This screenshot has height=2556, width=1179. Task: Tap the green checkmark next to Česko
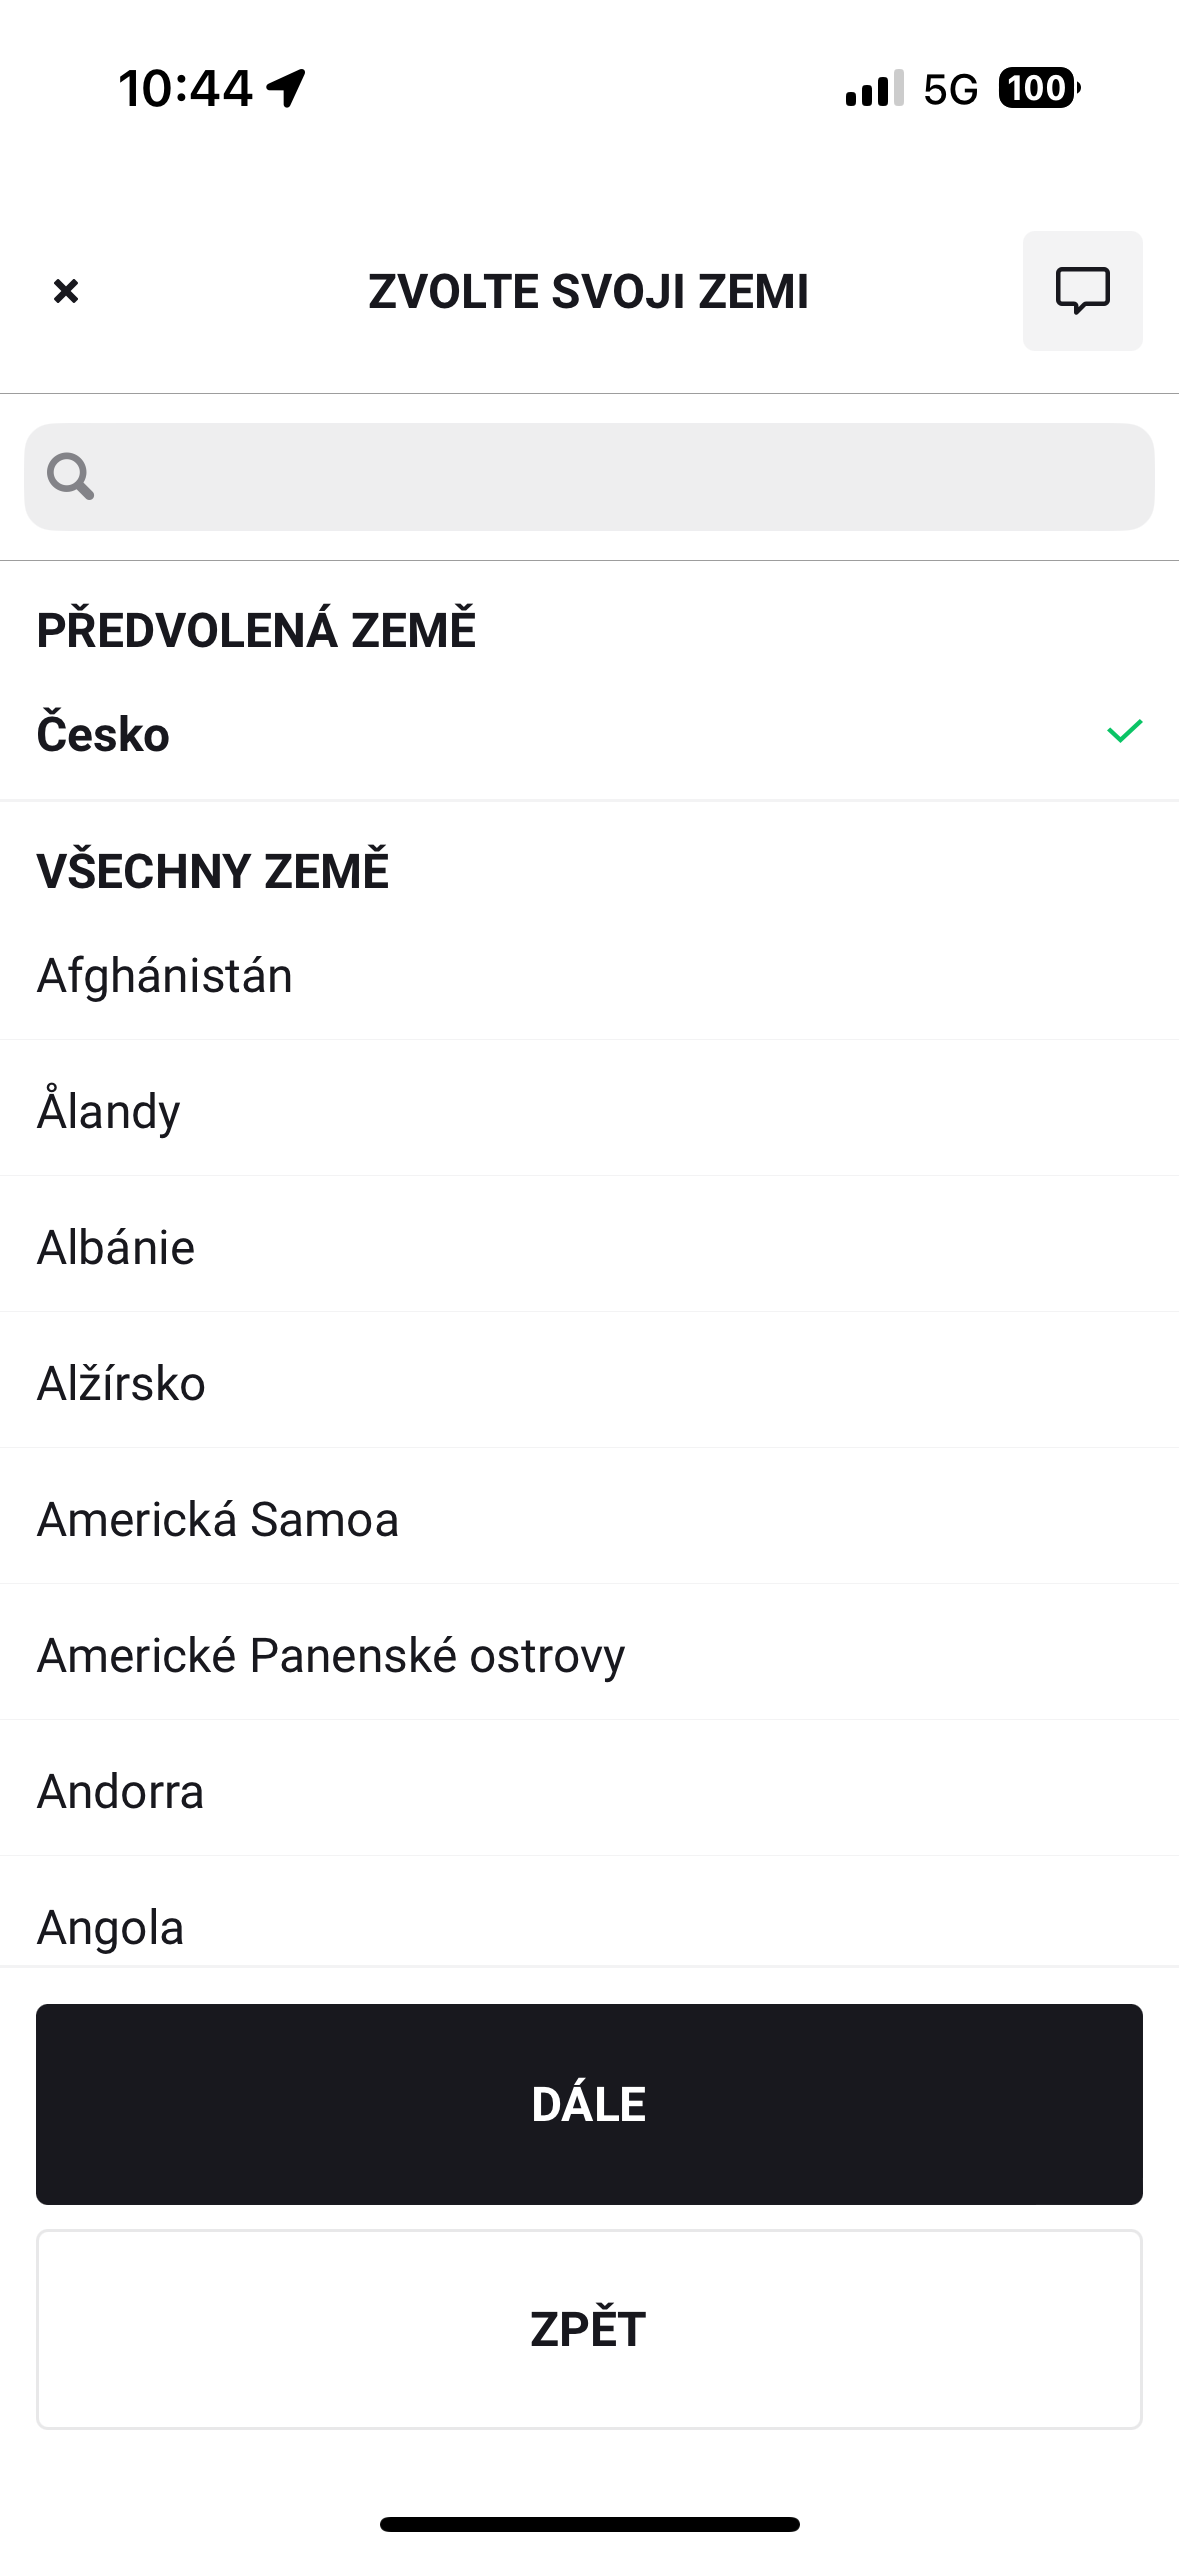tap(1124, 732)
